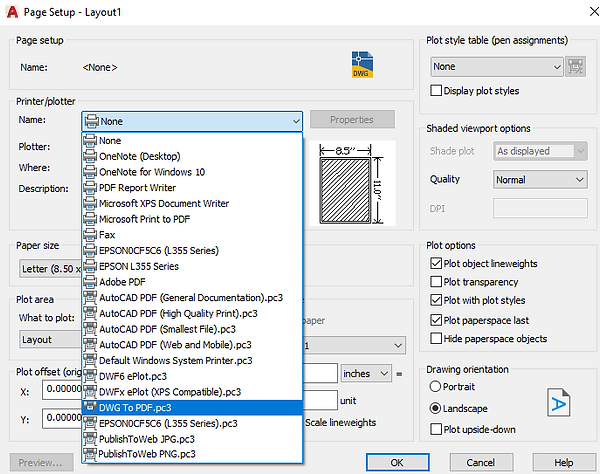Click the OK button
Viewport: 600px width, 474px height.
pyautogui.click(x=398, y=462)
